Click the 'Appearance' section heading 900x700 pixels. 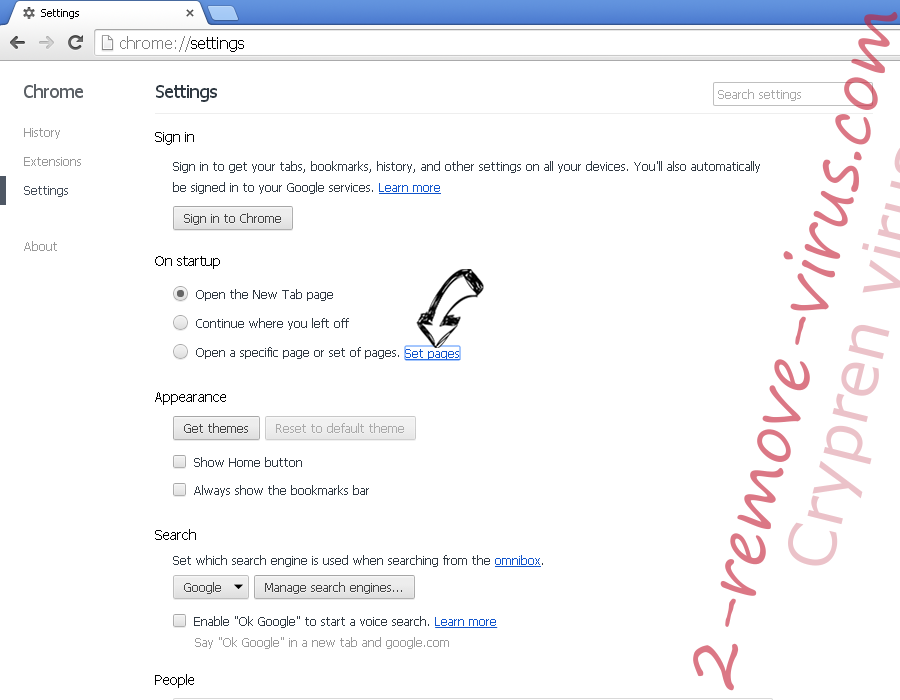[191, 397]
